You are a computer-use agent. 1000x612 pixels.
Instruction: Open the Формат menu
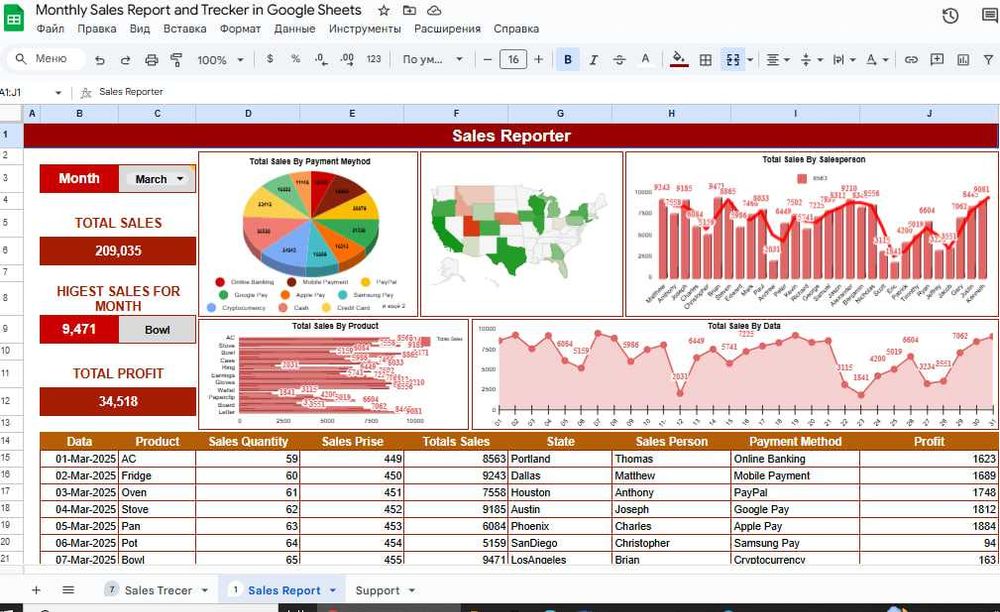point(240,29)
